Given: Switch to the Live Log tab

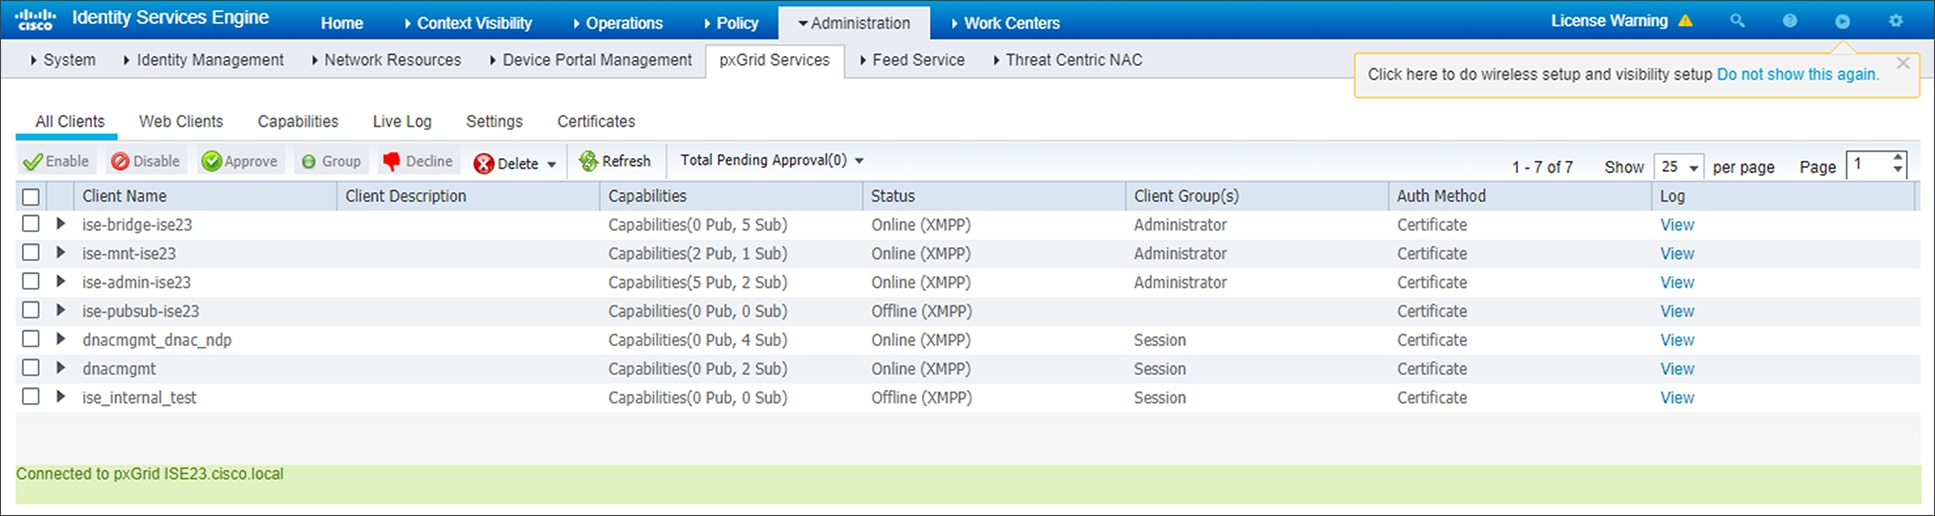Looking at the screenshot, I should click(402, 121).
